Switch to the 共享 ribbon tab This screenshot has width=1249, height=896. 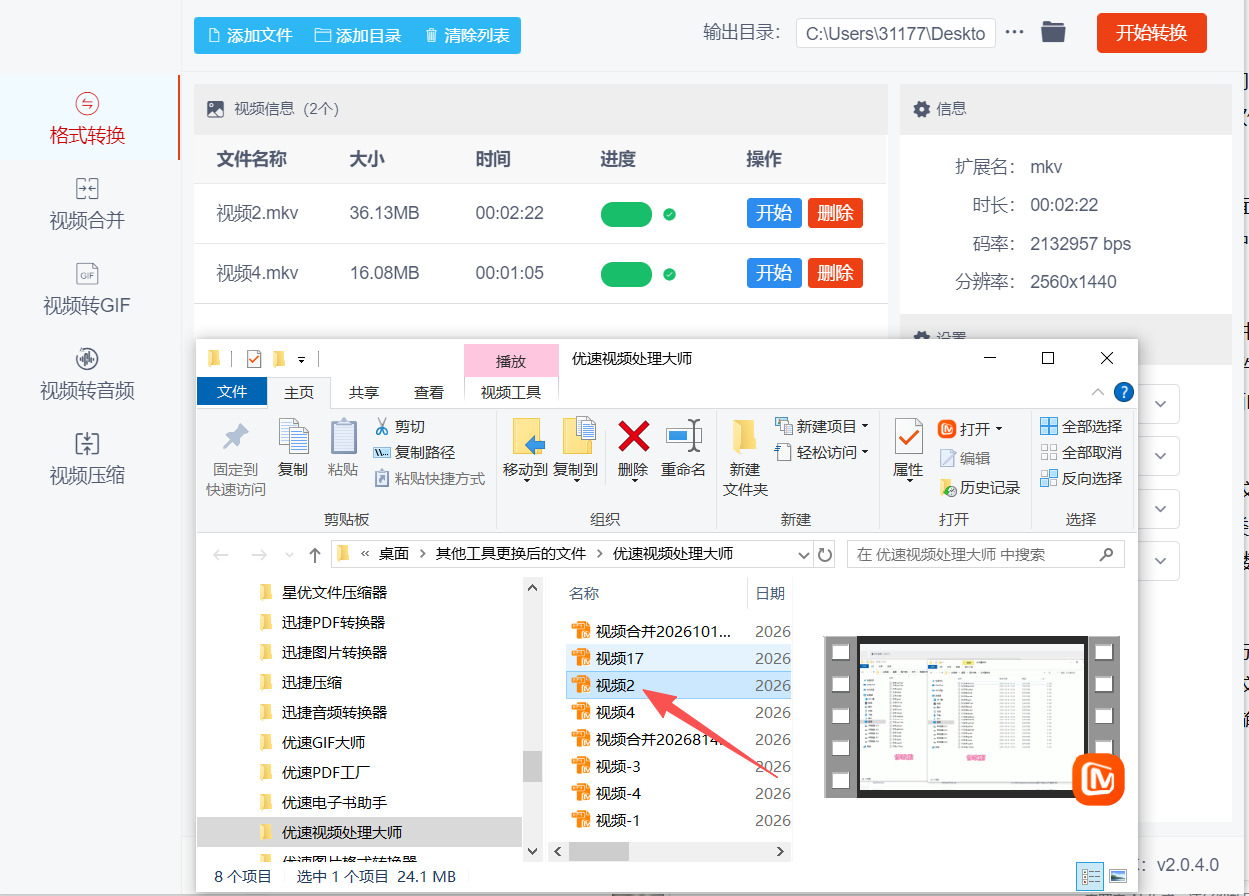click(x=364, y=393)
